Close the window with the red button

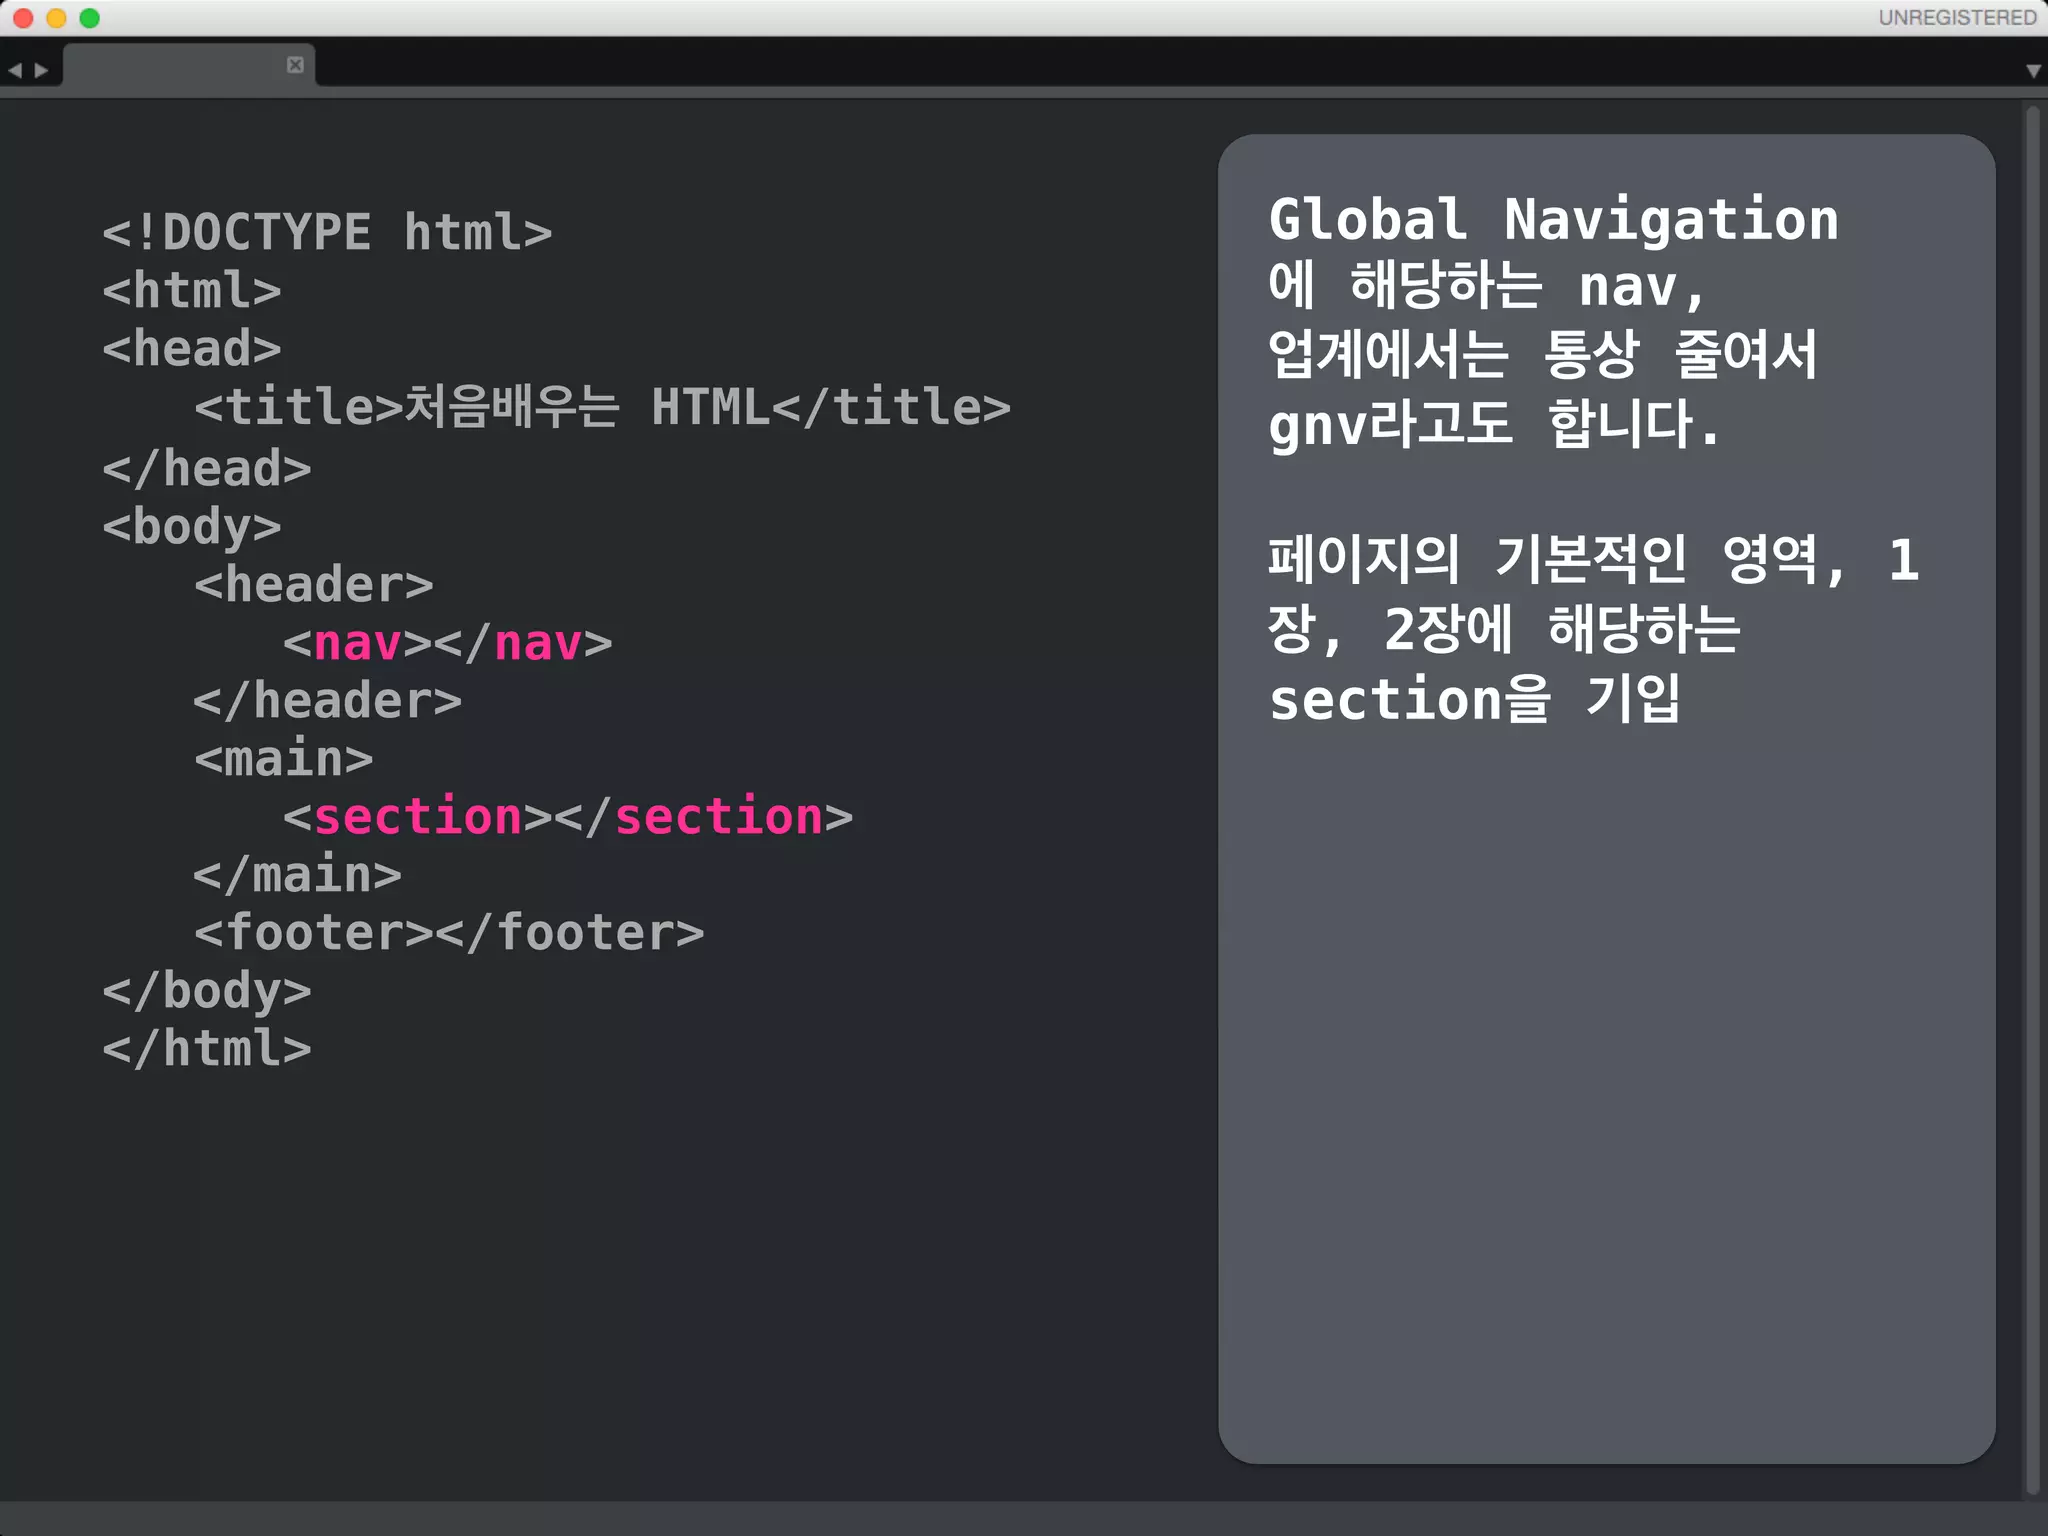click(x=24, y=18)
